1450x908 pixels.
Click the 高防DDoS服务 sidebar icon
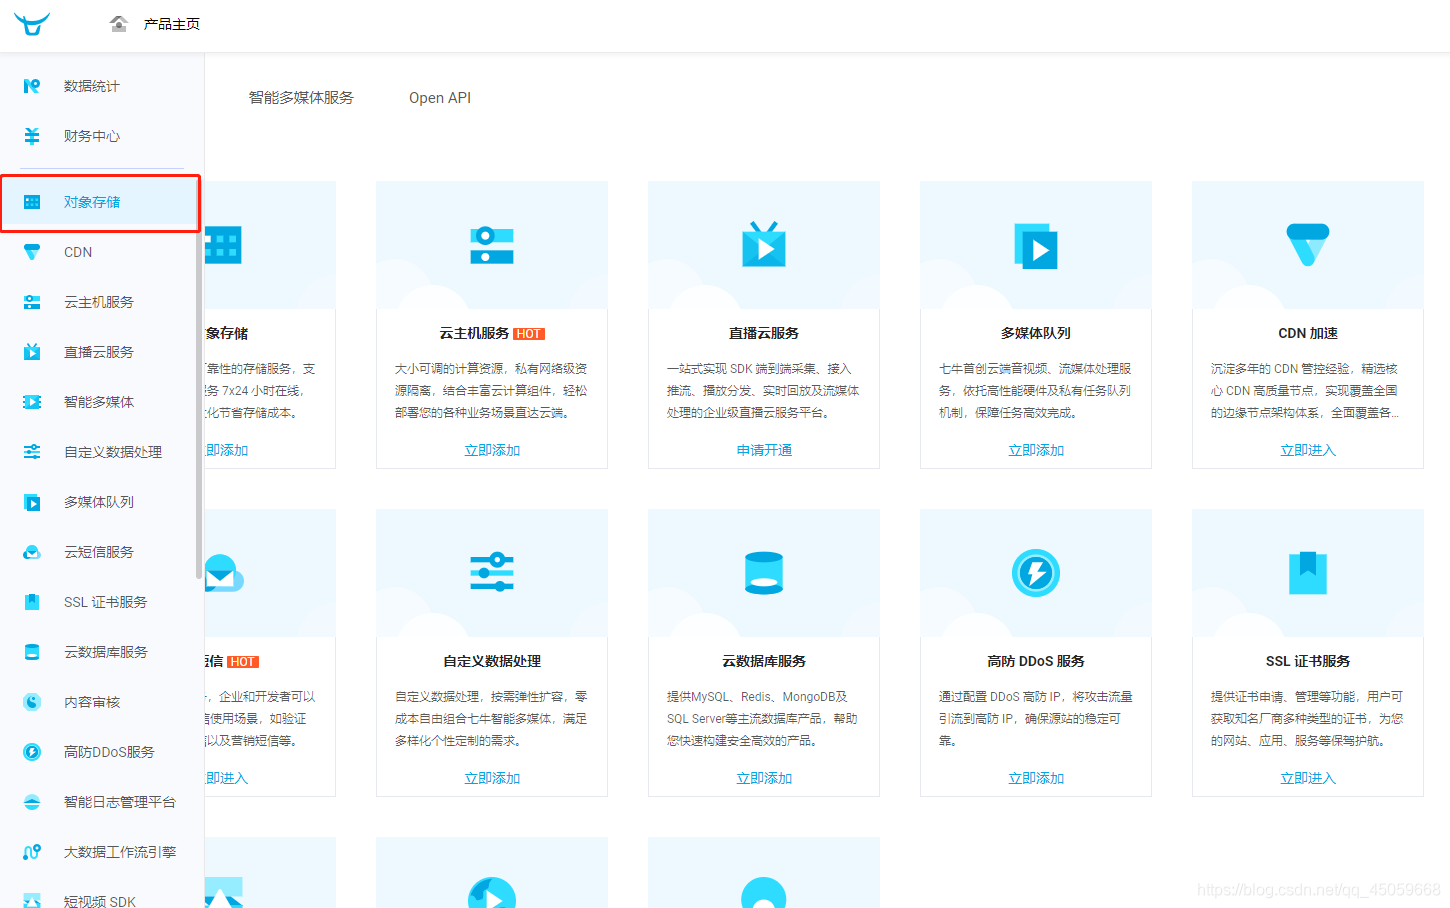point(32,752)
